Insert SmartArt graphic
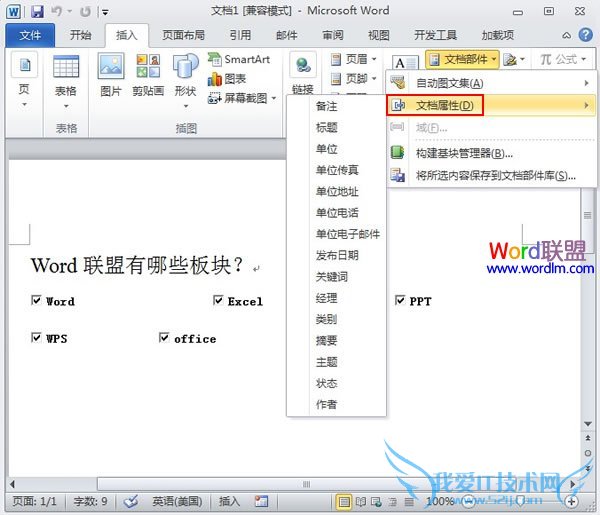 240,59
